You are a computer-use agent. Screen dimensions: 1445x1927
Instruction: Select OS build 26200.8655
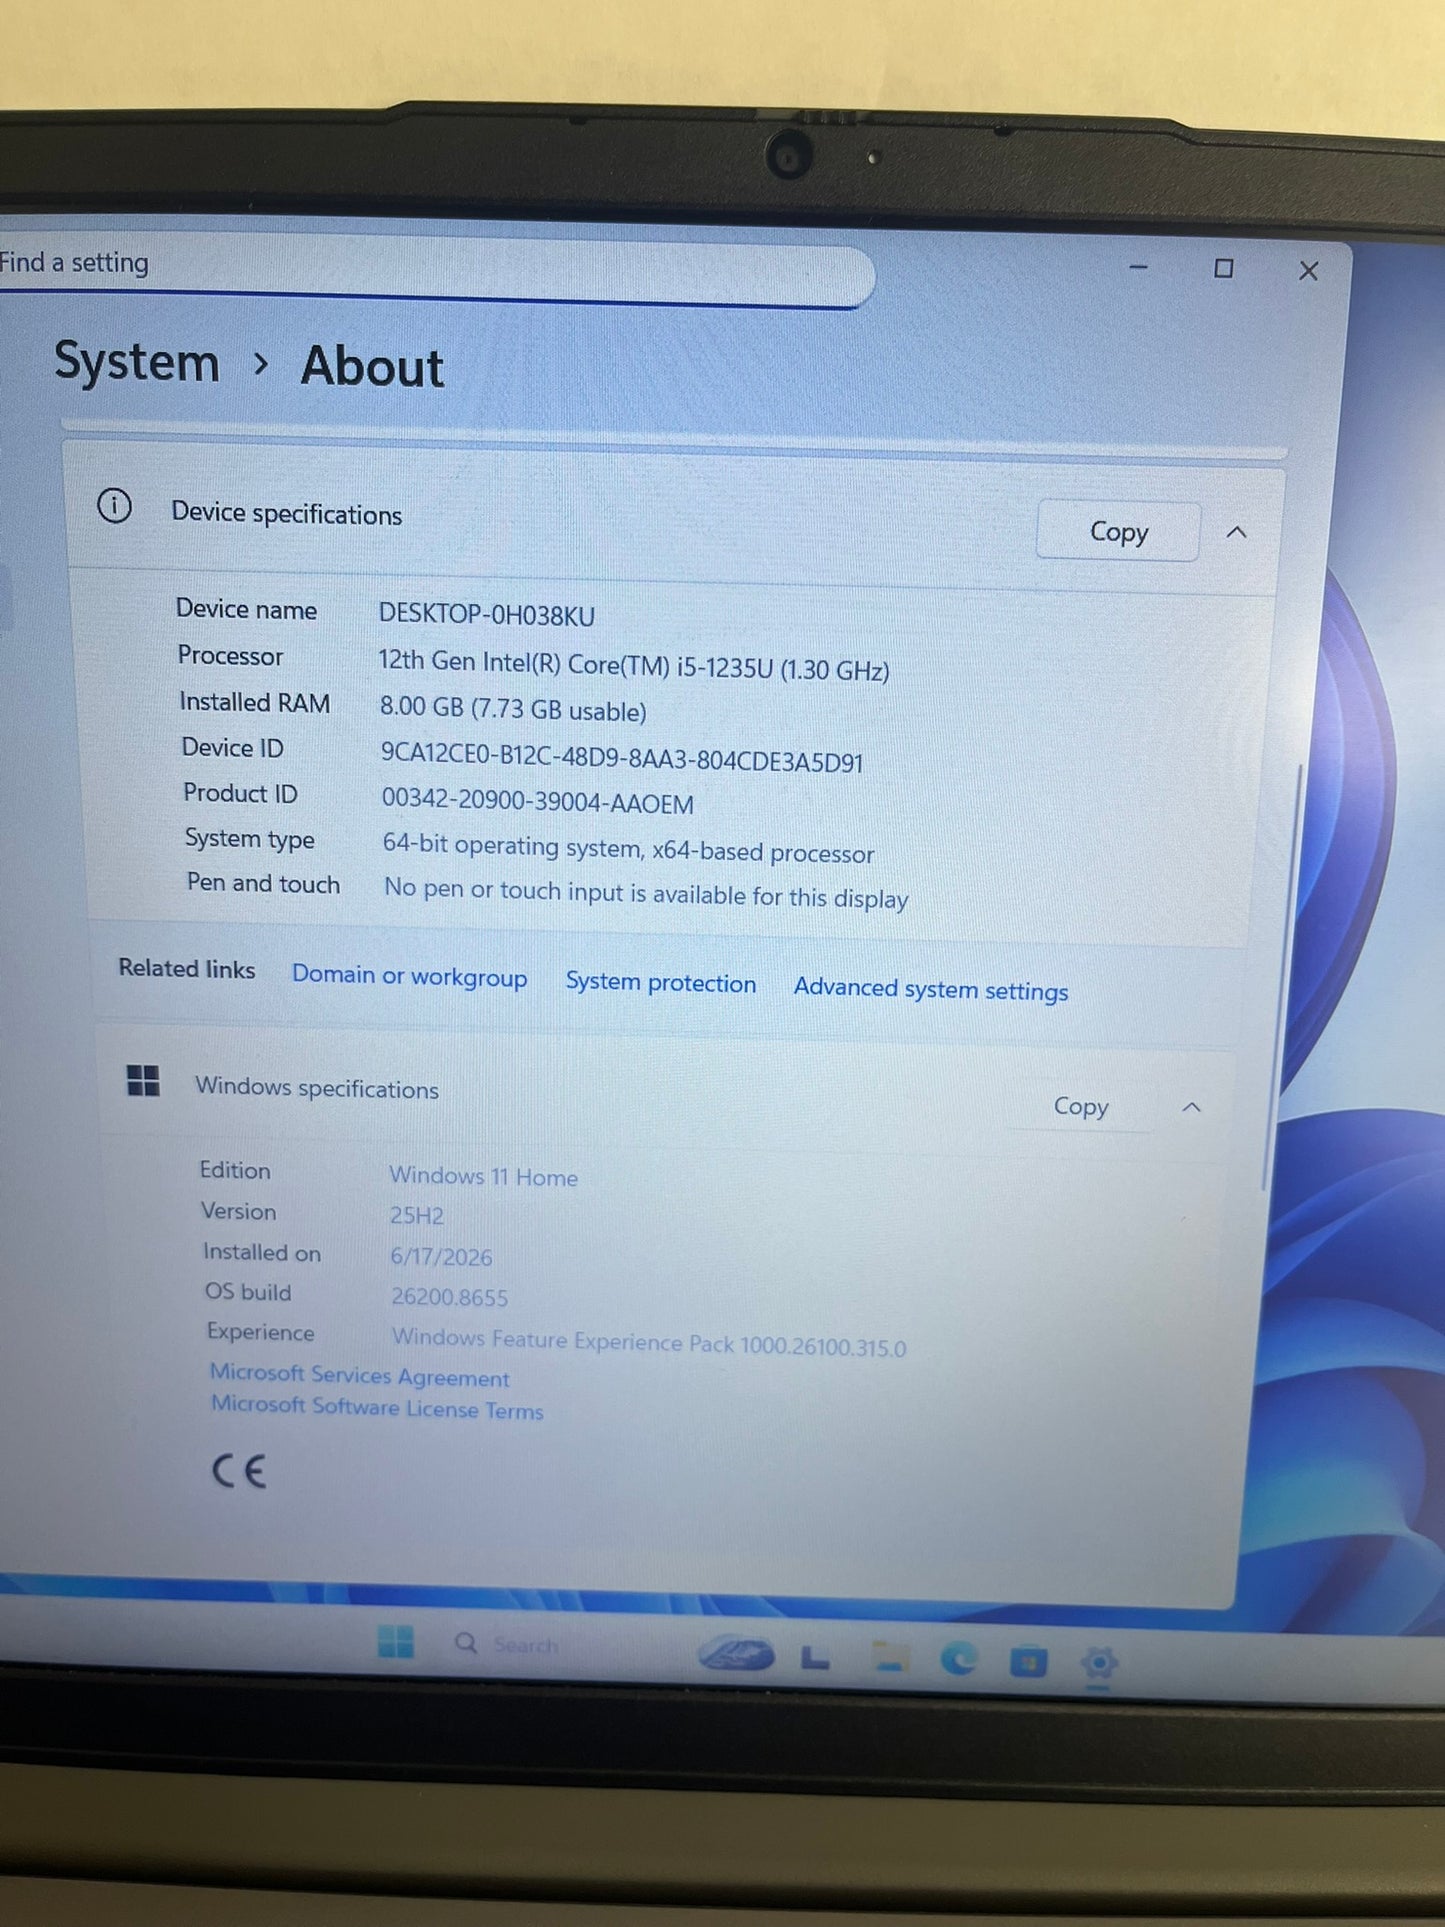(450, 1297)
